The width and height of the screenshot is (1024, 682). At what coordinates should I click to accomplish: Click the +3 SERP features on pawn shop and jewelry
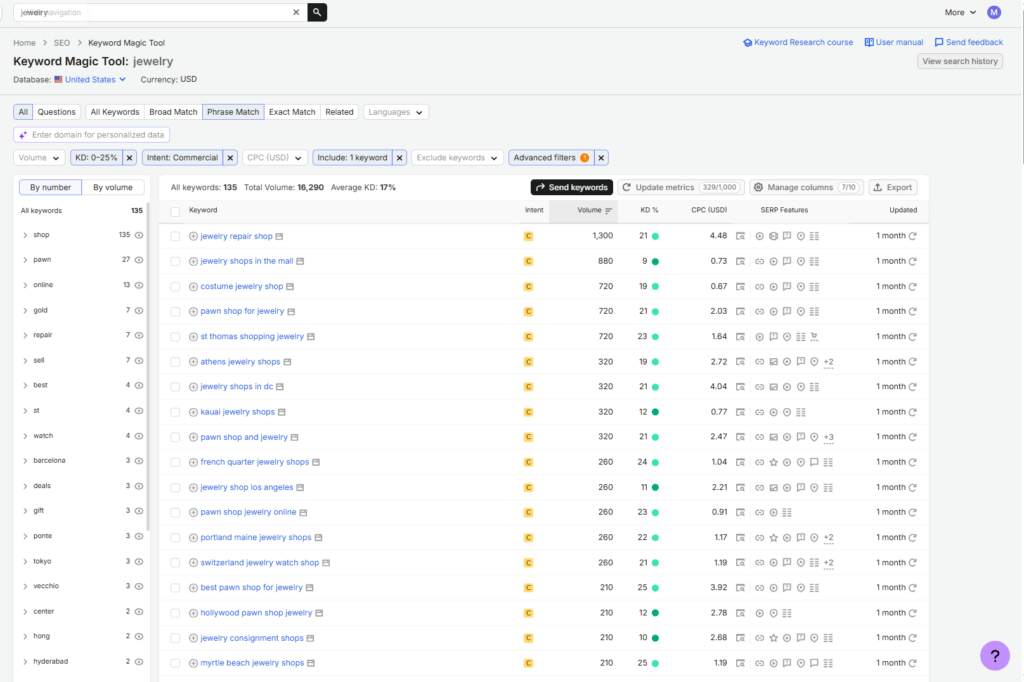(829, 437)
